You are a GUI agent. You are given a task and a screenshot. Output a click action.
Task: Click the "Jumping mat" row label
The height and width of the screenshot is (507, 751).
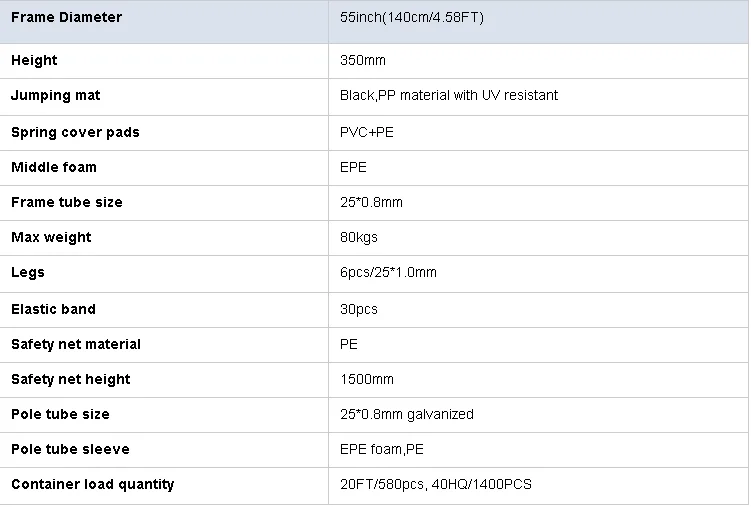(x=56, y=95)
